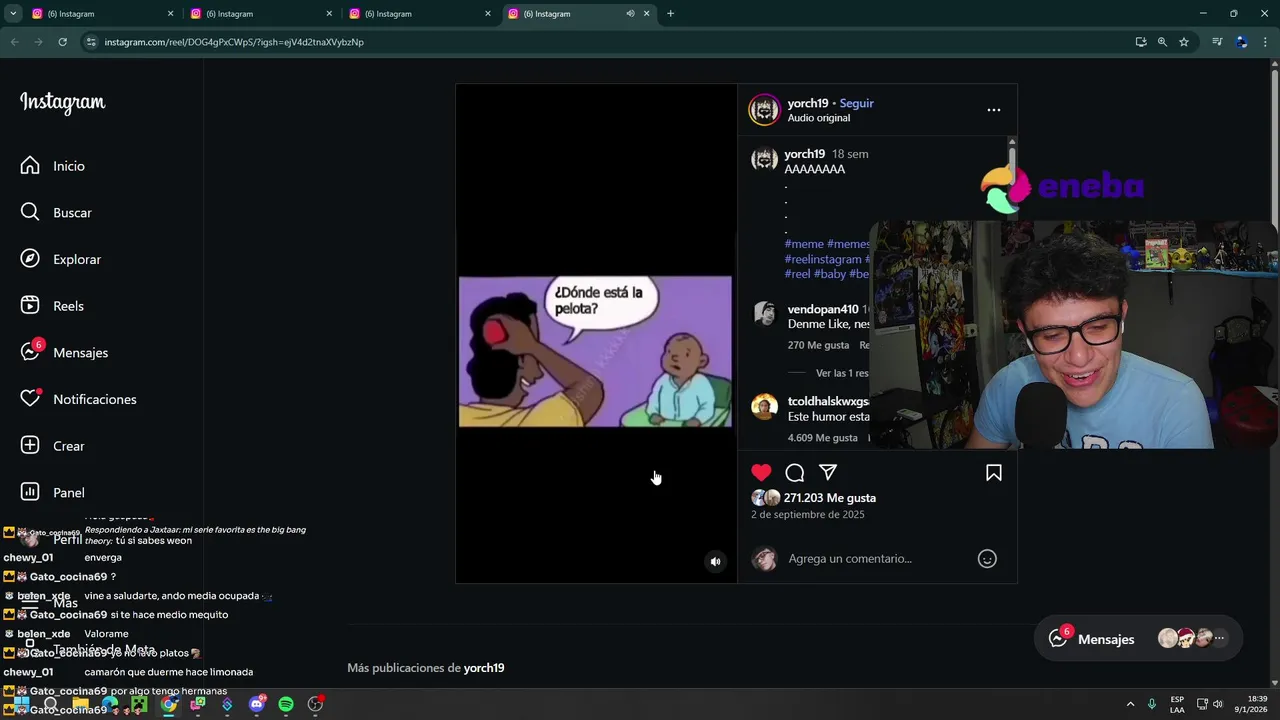Click the Chrome taskbar icon
Viewport: 1280px width, 720px height.
click(x=169, y=704)
